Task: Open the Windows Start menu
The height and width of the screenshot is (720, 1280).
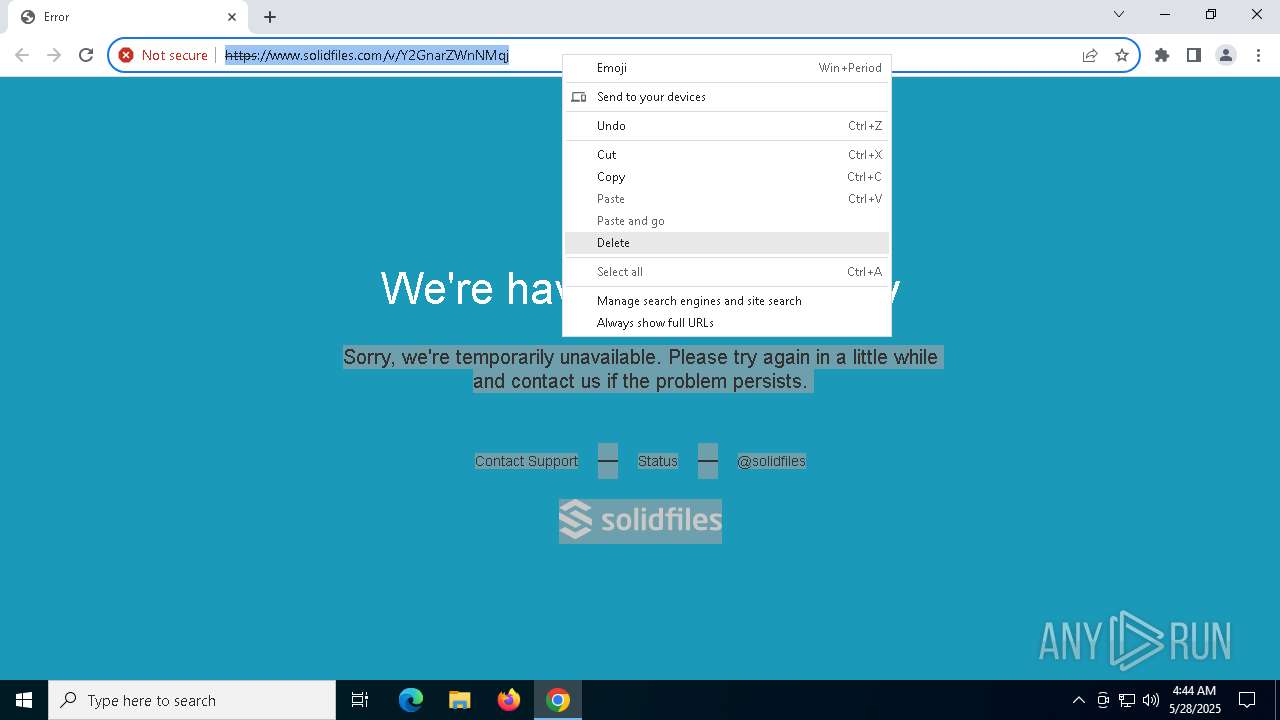Action: 24,700
